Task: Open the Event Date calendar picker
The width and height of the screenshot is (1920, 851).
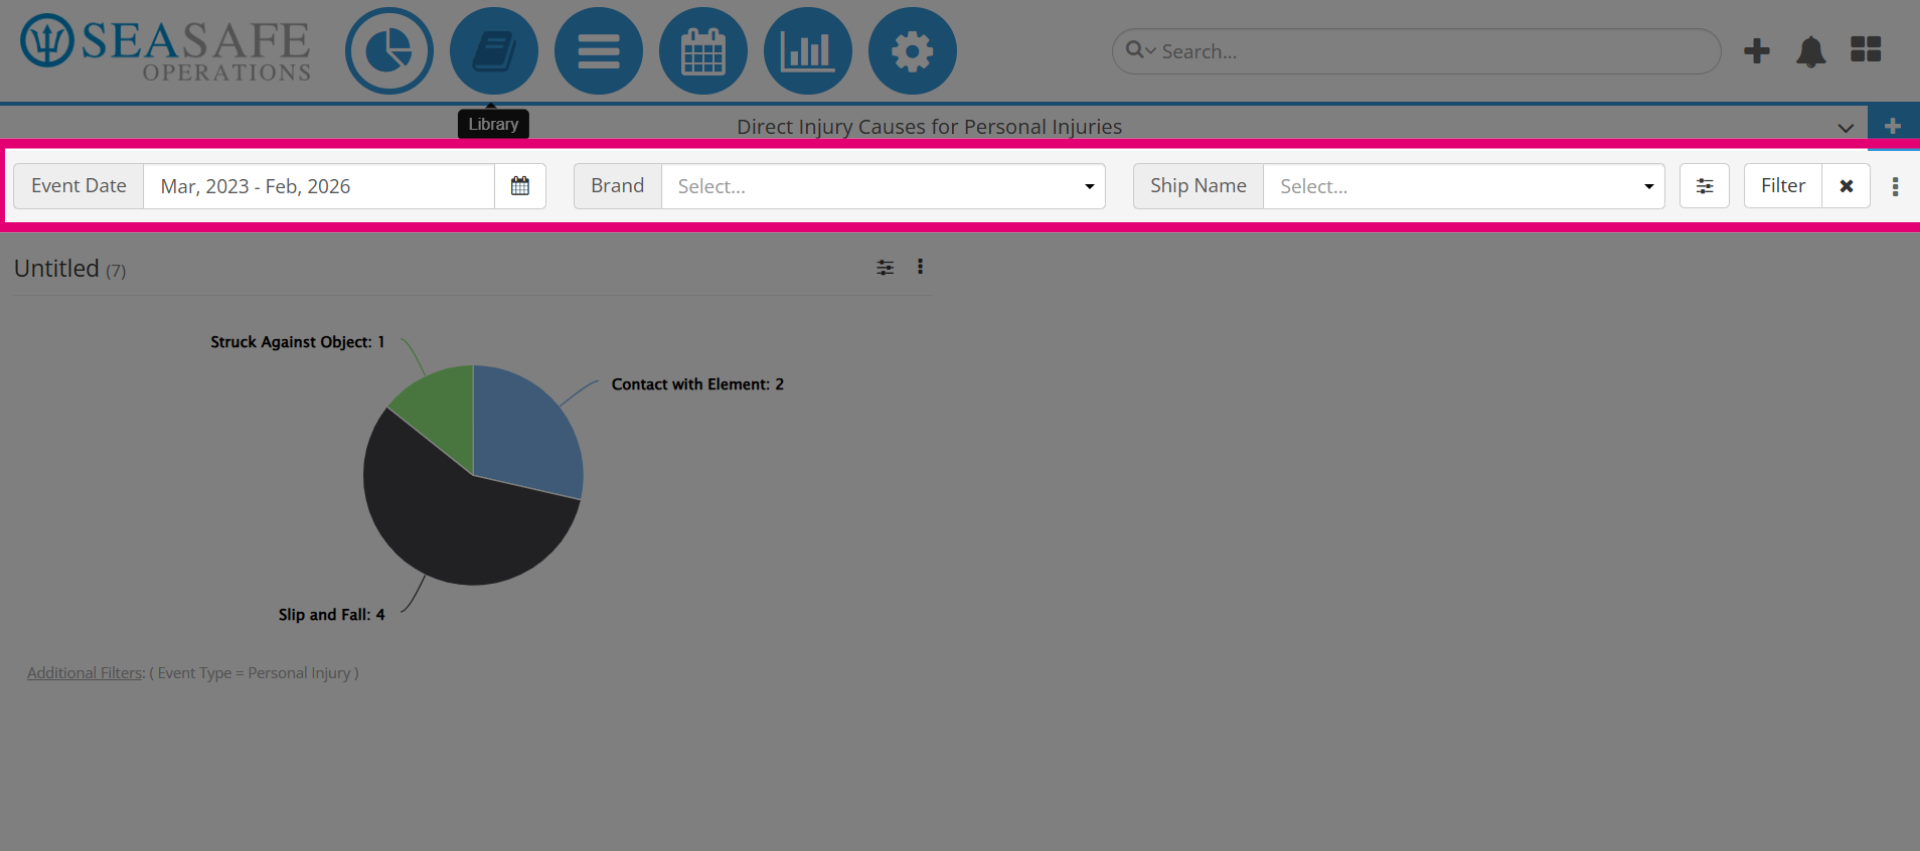Action: tap(520, 186)
